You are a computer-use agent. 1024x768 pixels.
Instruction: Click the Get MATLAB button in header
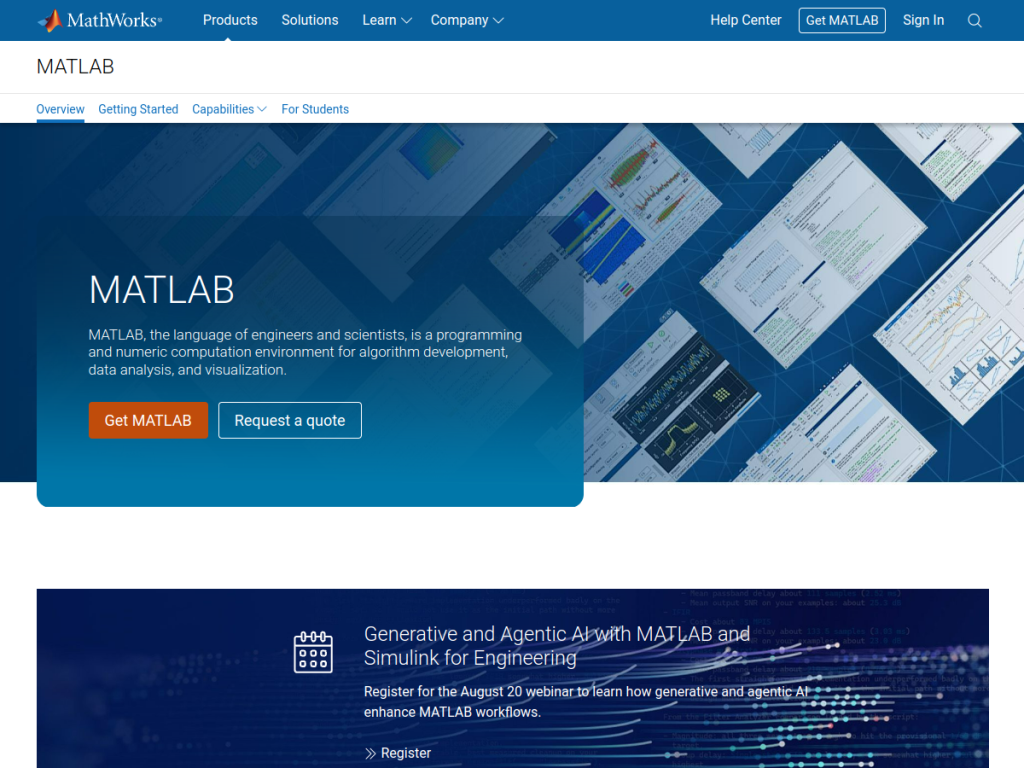(842, 20)
